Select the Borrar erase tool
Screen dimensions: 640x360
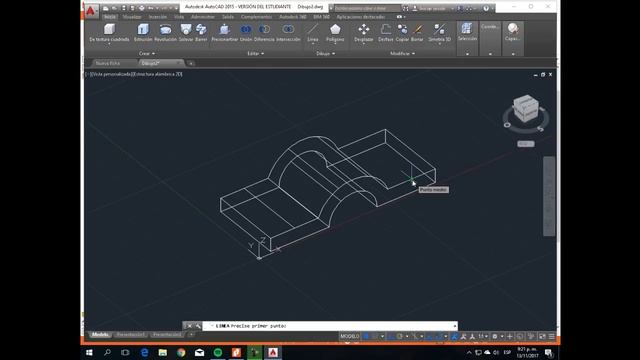417,33
